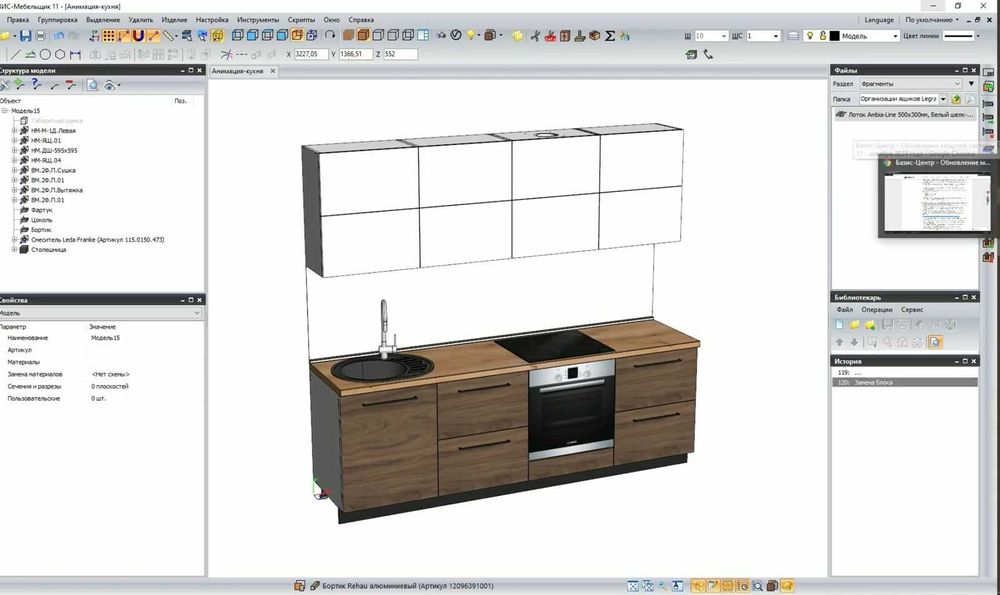Click the magnifier search icon in Files panel

tap(970, 99)
